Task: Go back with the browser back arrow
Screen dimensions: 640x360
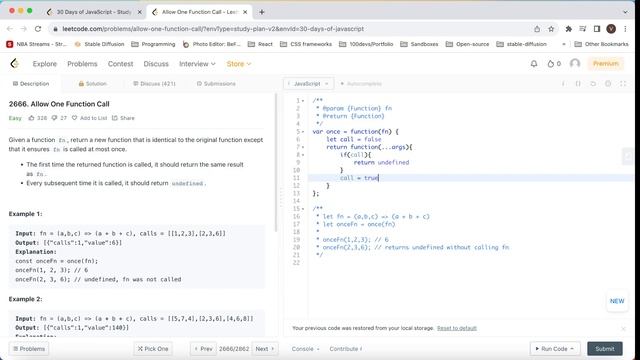Action: point(10,29)
